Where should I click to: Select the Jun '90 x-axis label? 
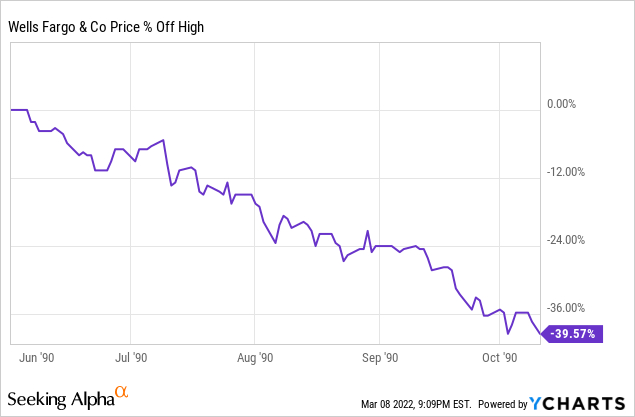(x=35, y=356)
